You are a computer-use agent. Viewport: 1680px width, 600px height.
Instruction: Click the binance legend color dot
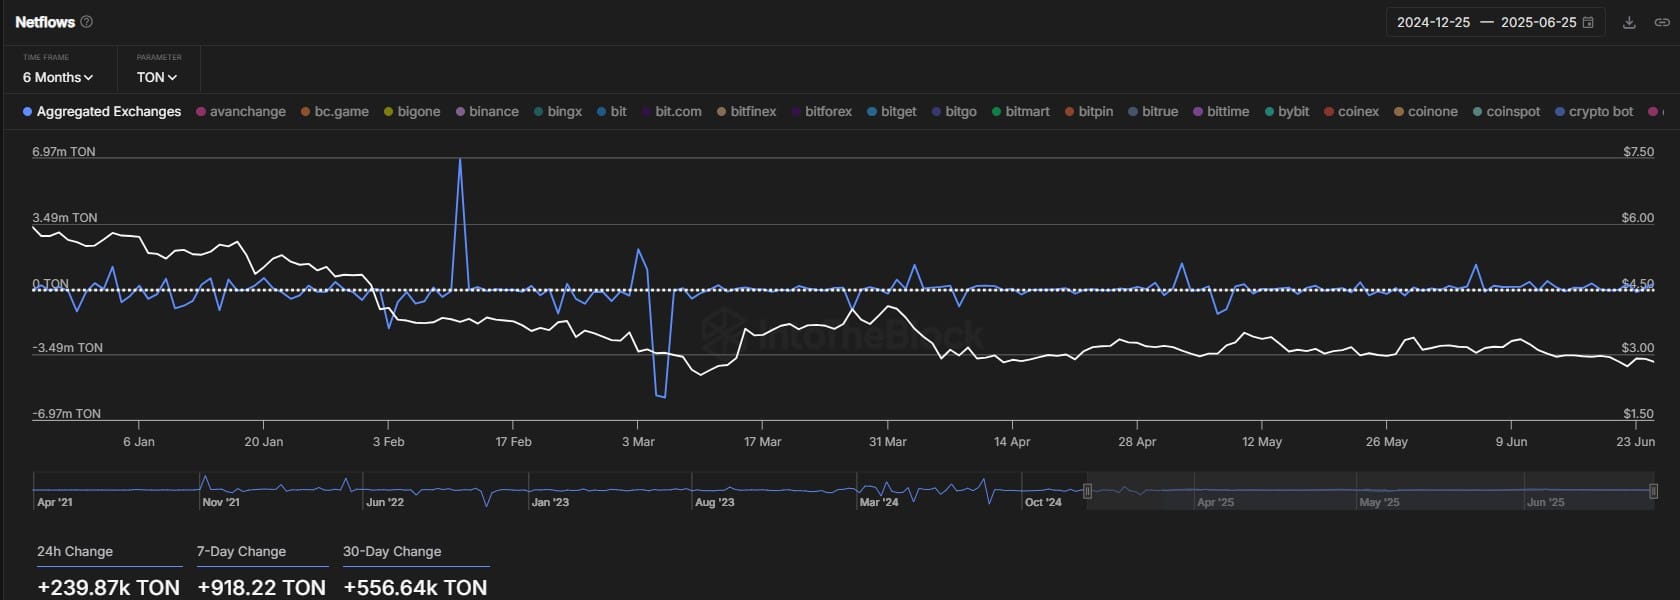pyautogui.click(x=461, y=112)
